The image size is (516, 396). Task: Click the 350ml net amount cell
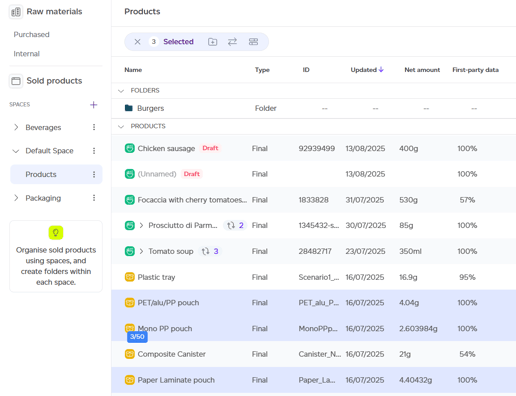pos(410,251)
